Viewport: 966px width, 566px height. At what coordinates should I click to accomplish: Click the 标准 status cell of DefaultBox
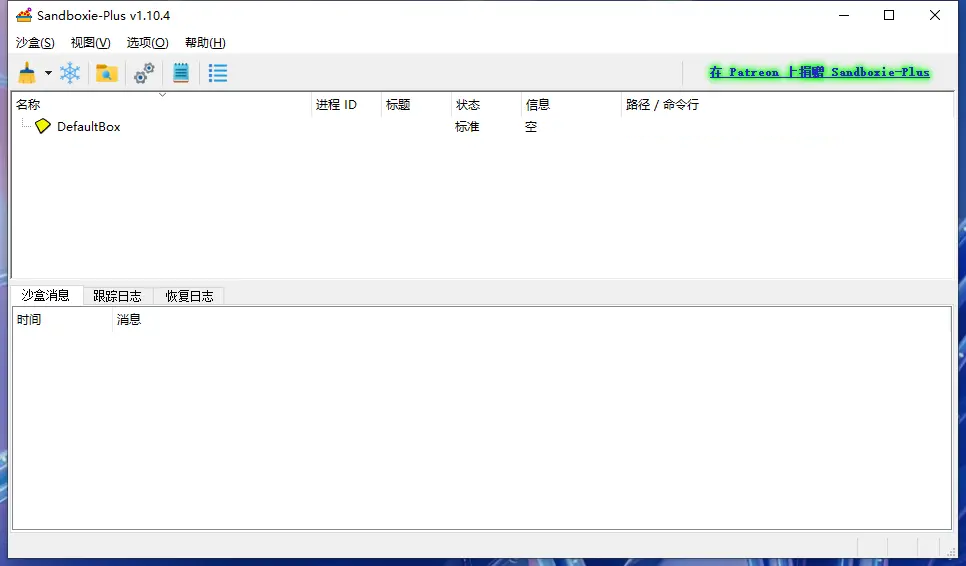467,127
